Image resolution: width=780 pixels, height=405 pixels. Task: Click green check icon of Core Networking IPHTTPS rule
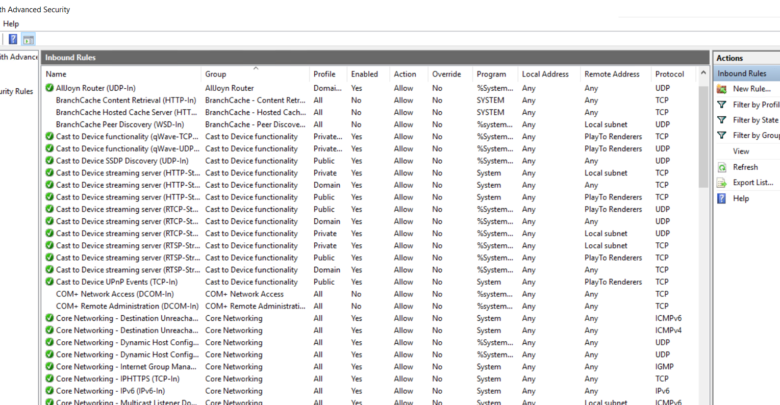[x=49, y=379]
